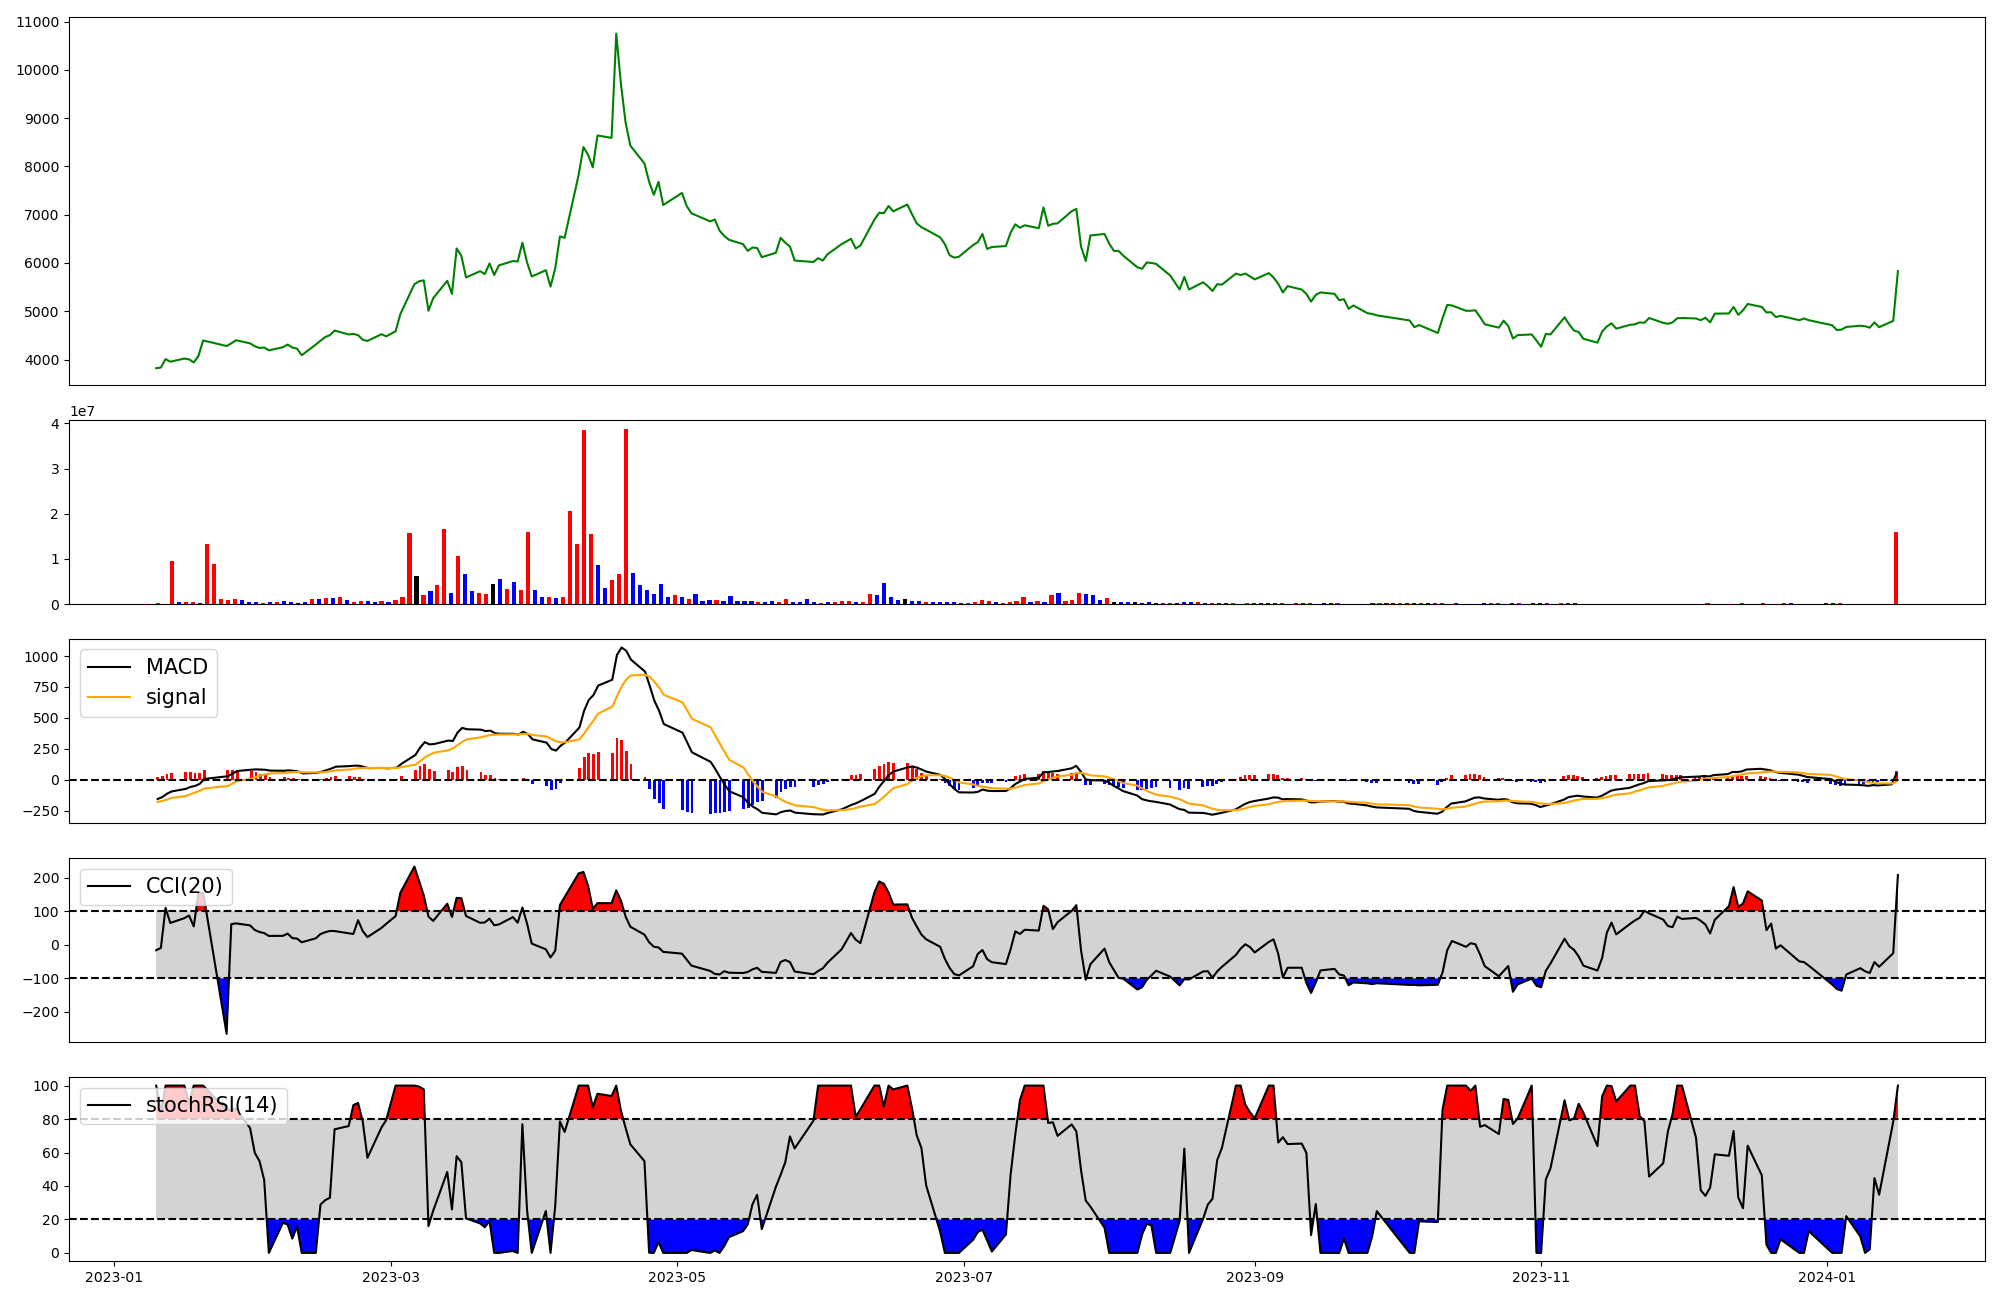The height and width of the screenshot is (1300, 2000).
Task: Click the 4000 price axis tick label
Action: pyautogui.click(x=41, y=360)
